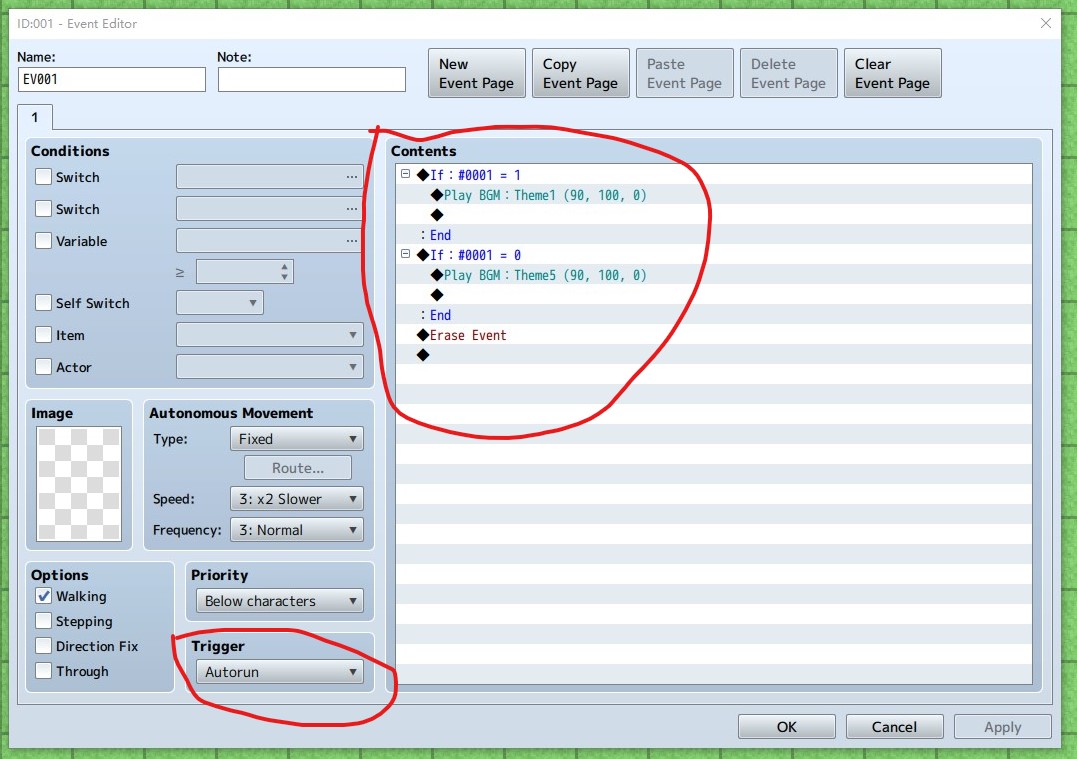Image resolution: width=1077 pixels, height=759 pixels.
Task: Select the 'If : #0001 = 1' line
Action: (x=714, y=175)
